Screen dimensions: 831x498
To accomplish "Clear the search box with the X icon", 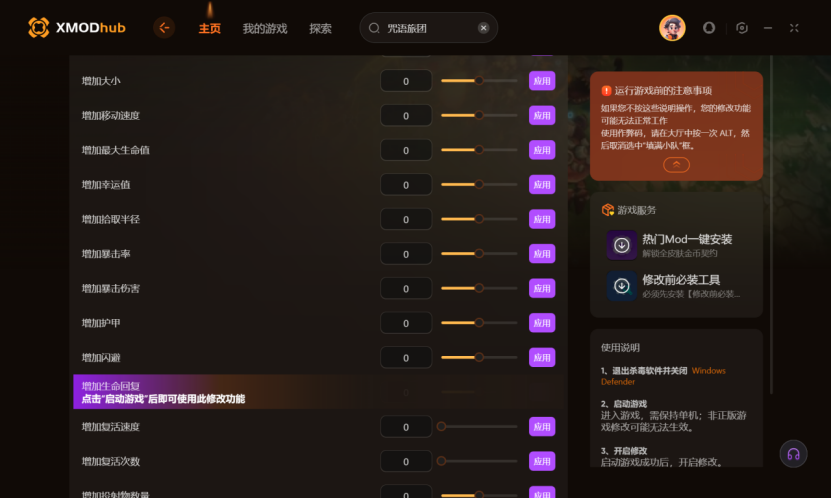I will 483,28.
